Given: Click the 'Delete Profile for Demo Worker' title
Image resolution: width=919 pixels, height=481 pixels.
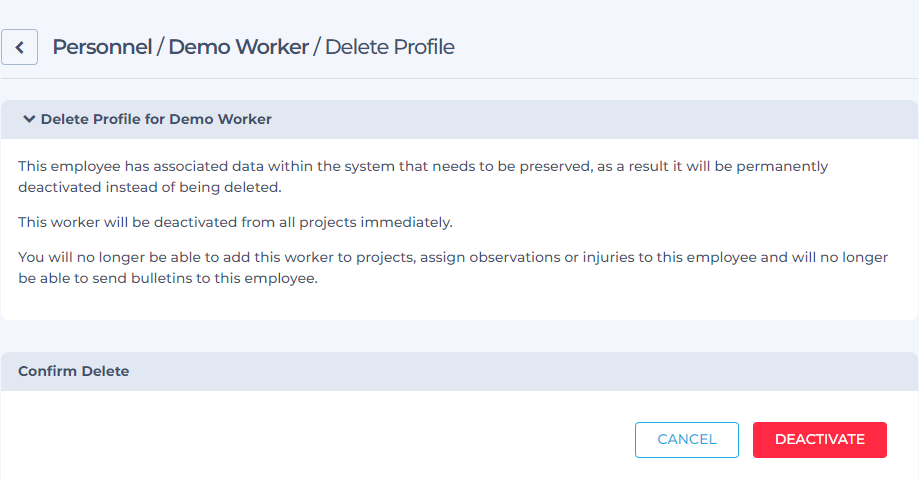Looking at the screenshot, I should [156, 119].
